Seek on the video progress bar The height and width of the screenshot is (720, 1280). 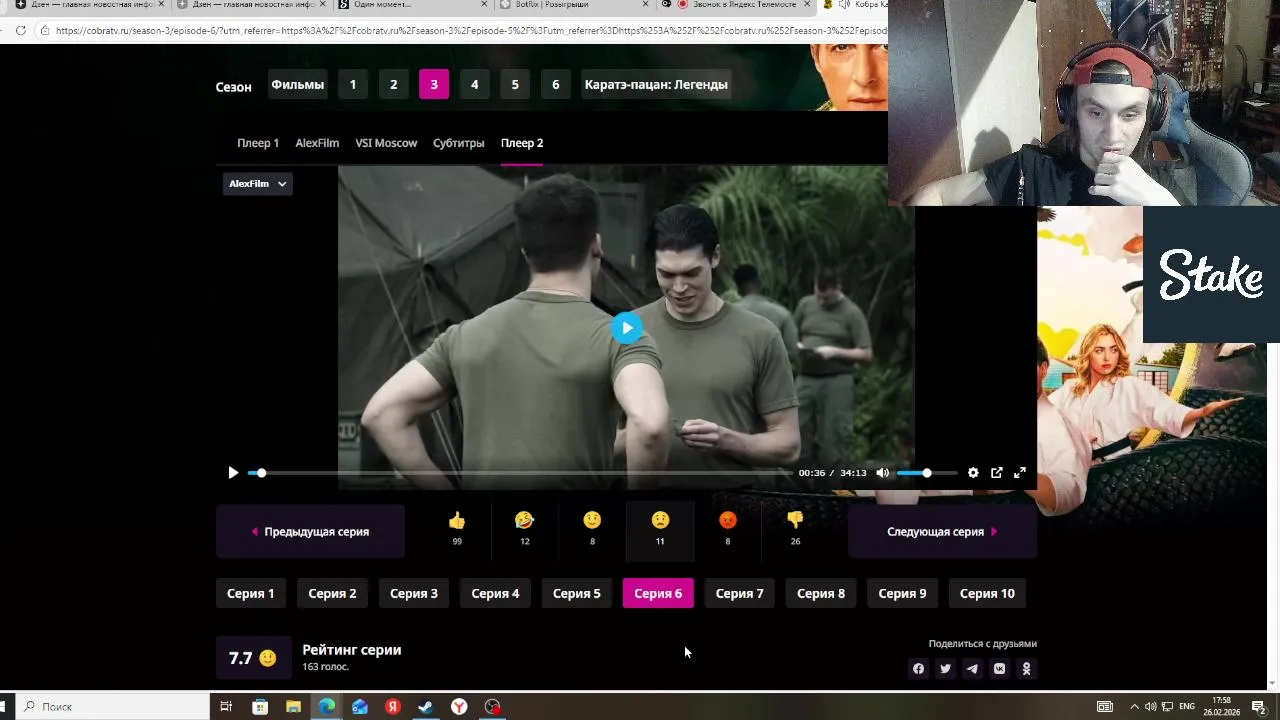[x=520, y=473]
